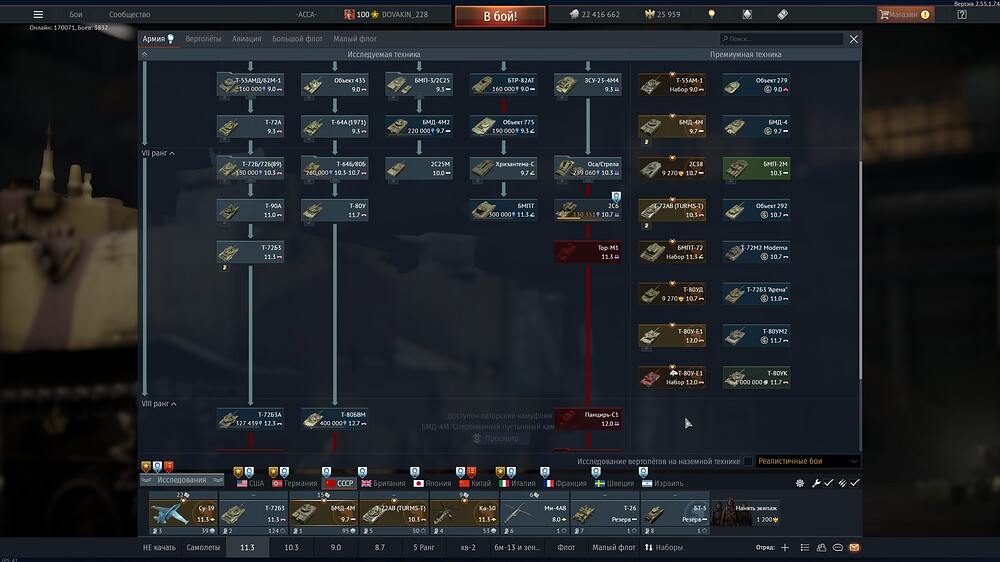Open the mail envelope icon
This screenshot has height=562, width=1000.
coord(855,547)
